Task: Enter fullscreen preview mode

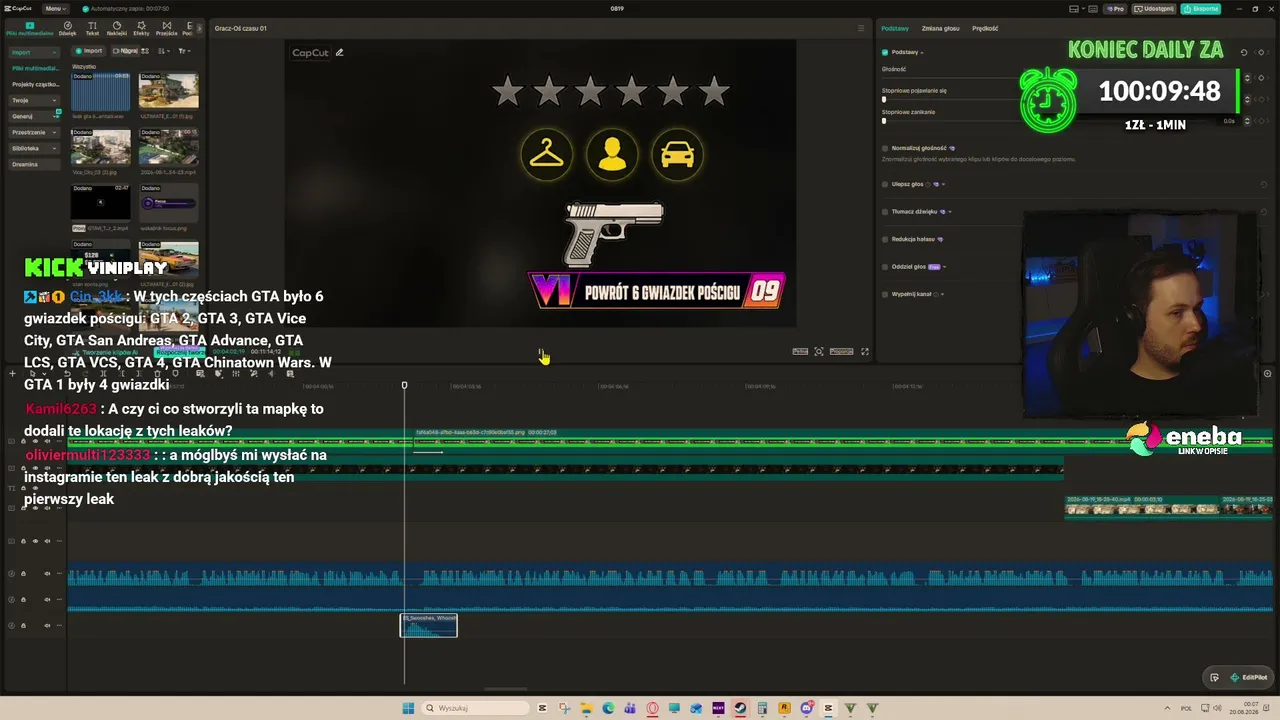Action: pyautogui.click(x=865, y=352)
